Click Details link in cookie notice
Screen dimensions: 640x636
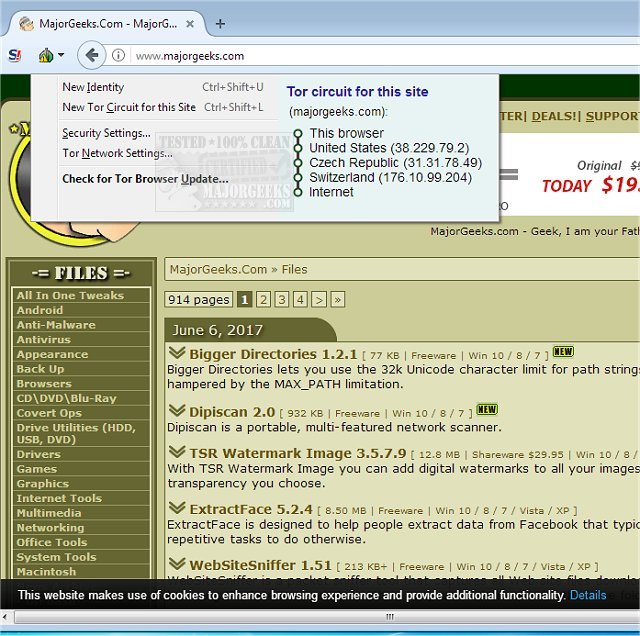coord(588,595)
